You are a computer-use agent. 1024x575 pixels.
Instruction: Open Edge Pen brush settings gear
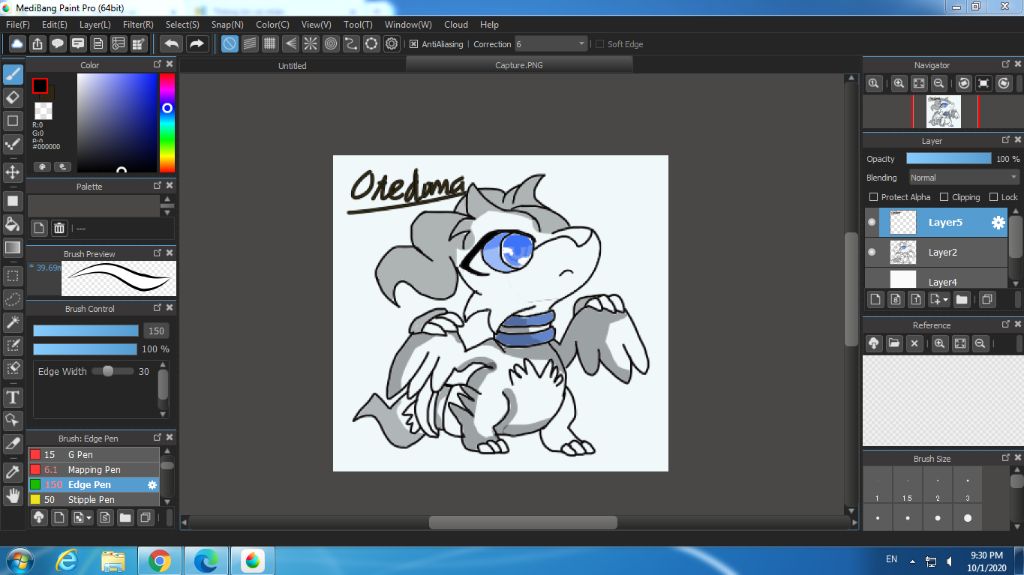pos(152,485)
